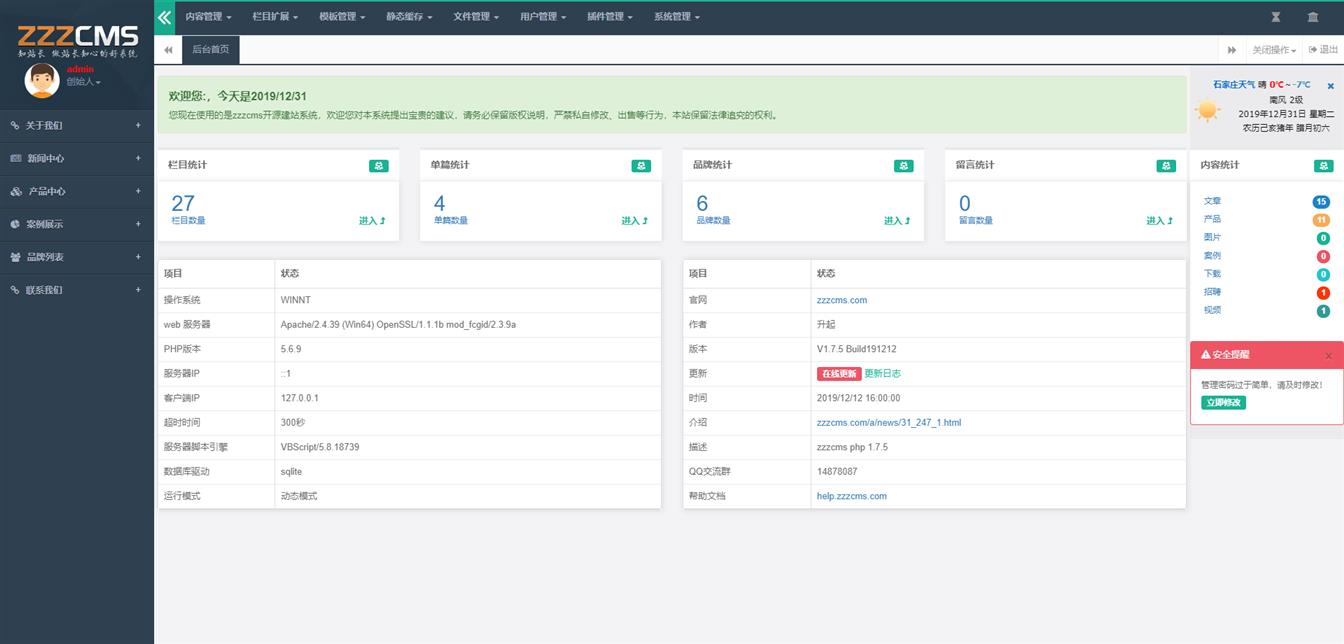The width and height of the screenshot is (1344, 644).
Task: Open the 静态缓存 menu
Action: coord(409,17)
